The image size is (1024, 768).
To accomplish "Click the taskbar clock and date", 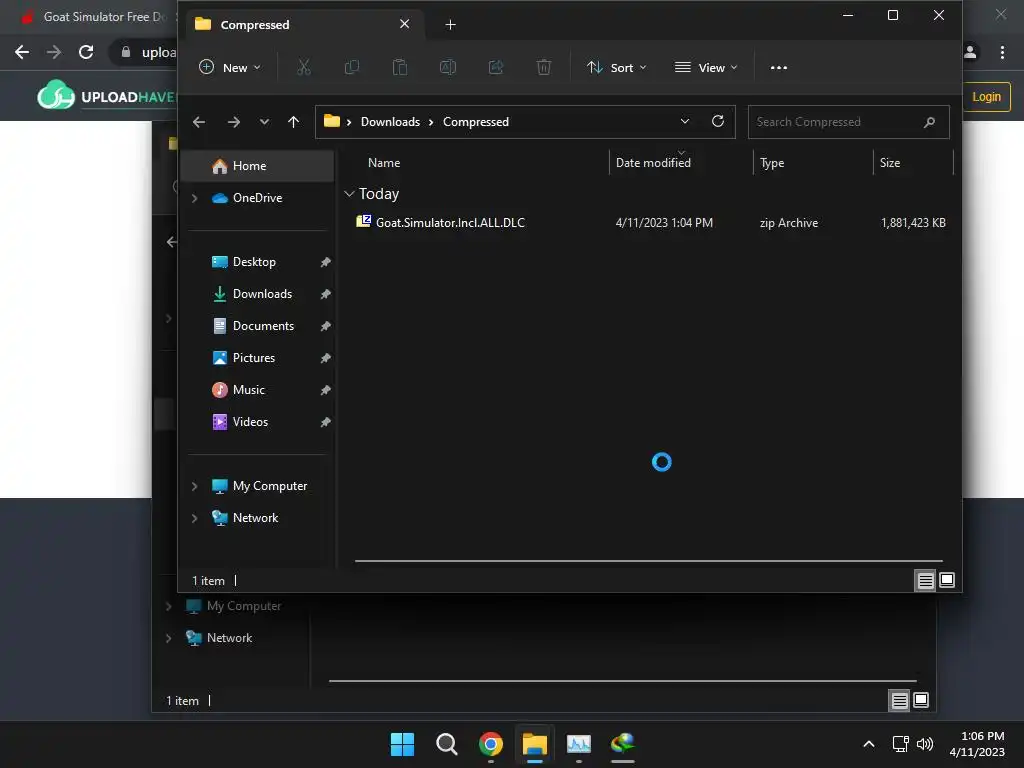I will click(977, 744).
